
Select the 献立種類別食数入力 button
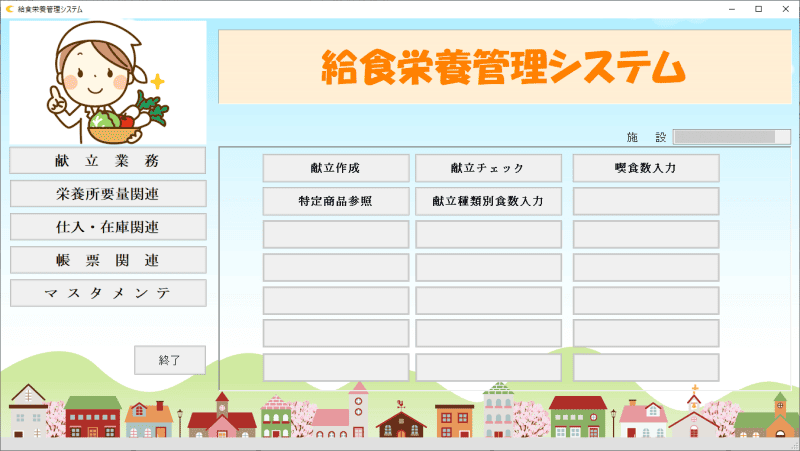(x=488, y=201)
